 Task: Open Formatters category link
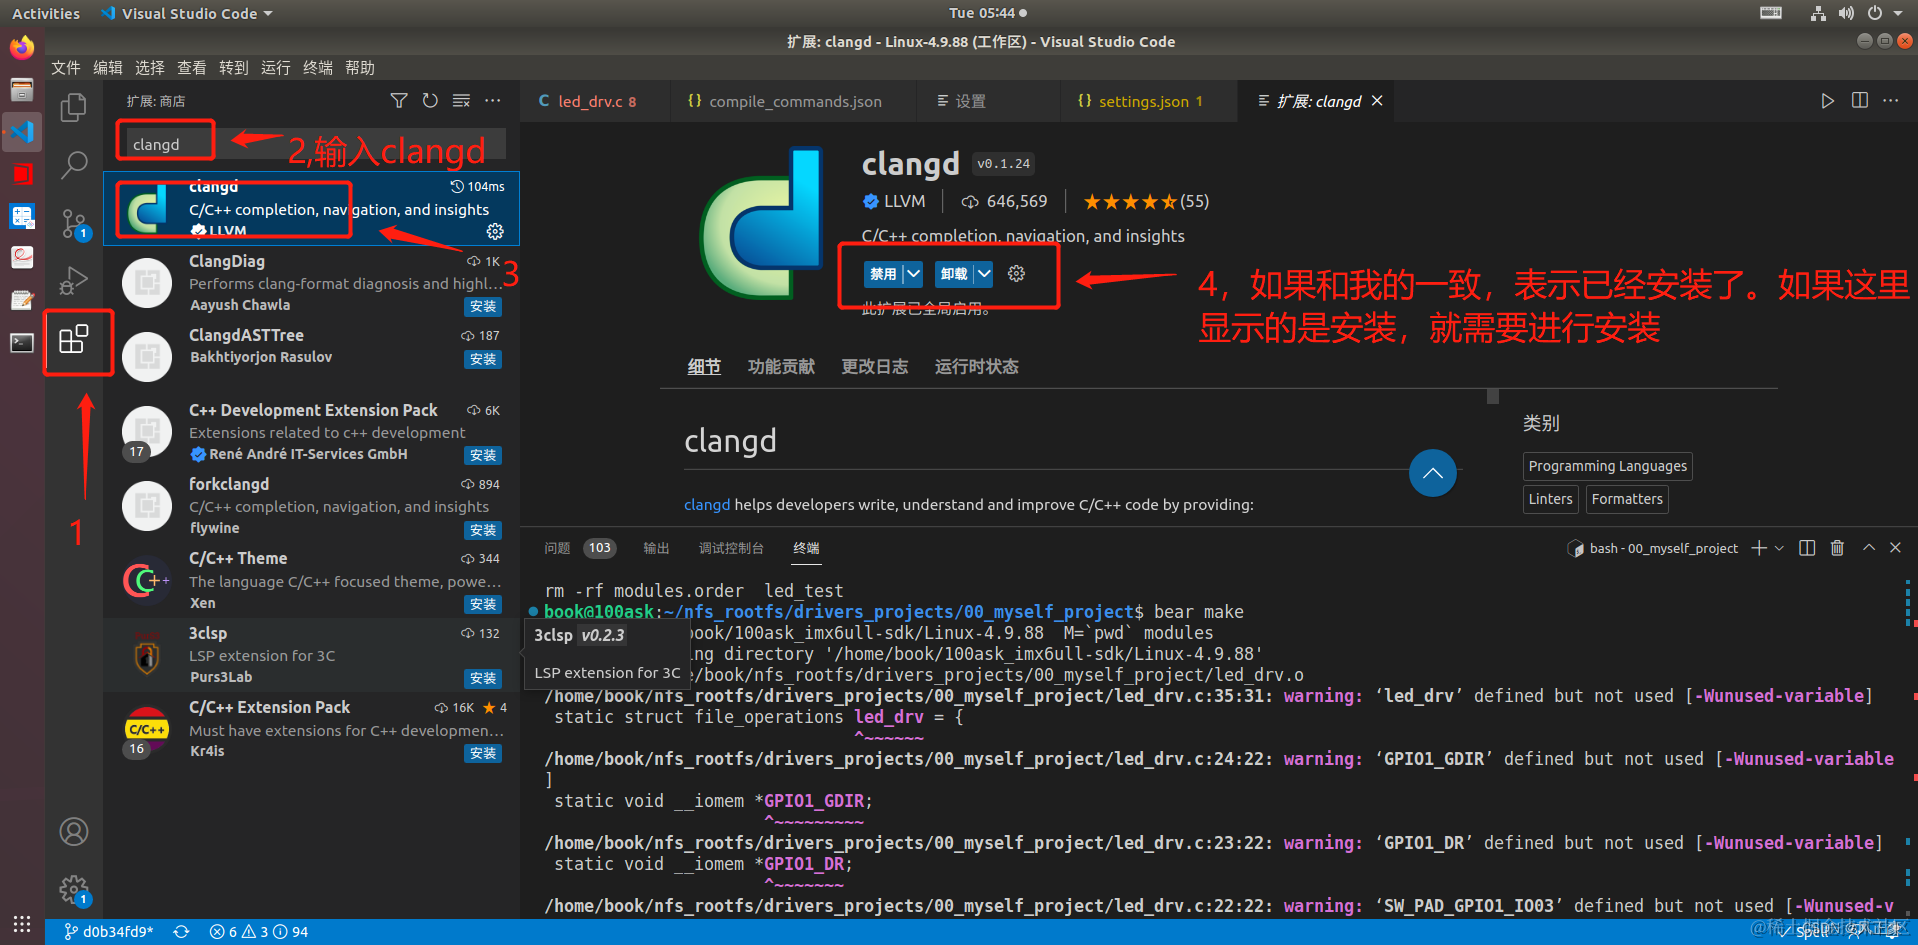(1627, 499)
